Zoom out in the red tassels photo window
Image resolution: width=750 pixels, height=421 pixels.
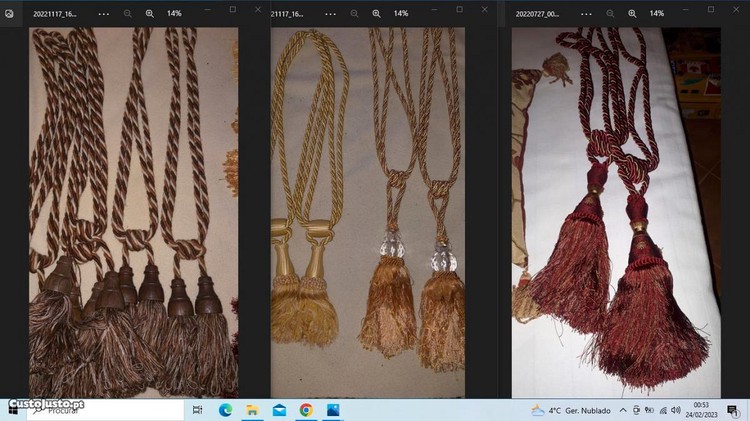610,13
